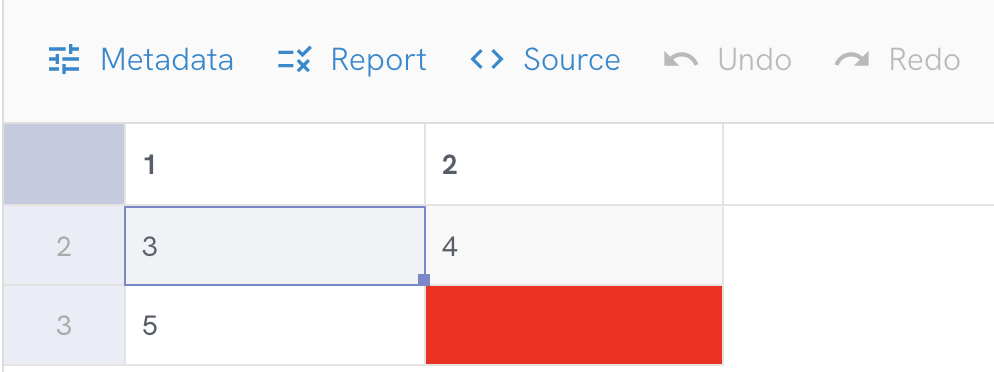Click the top-left select-all corner cell
994x372 pixels.
click(x=64, y=164)
